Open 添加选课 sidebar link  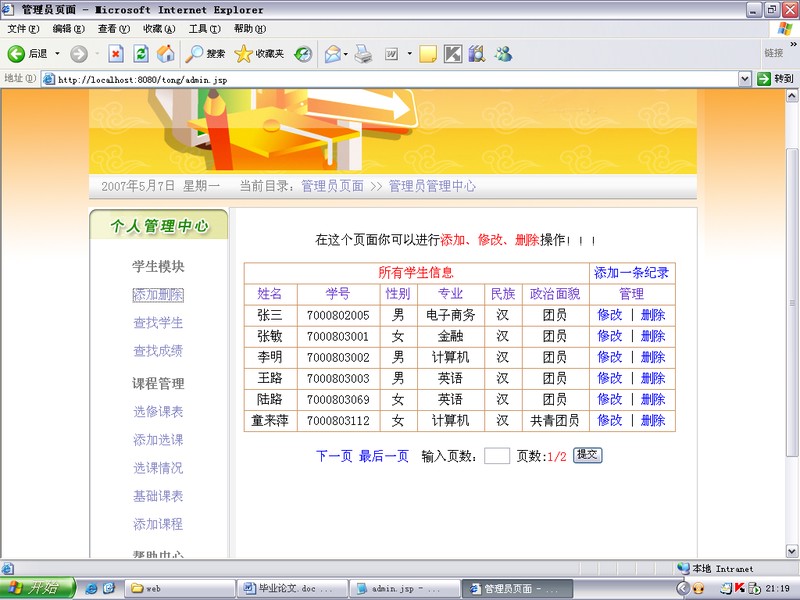click(158, 440)
